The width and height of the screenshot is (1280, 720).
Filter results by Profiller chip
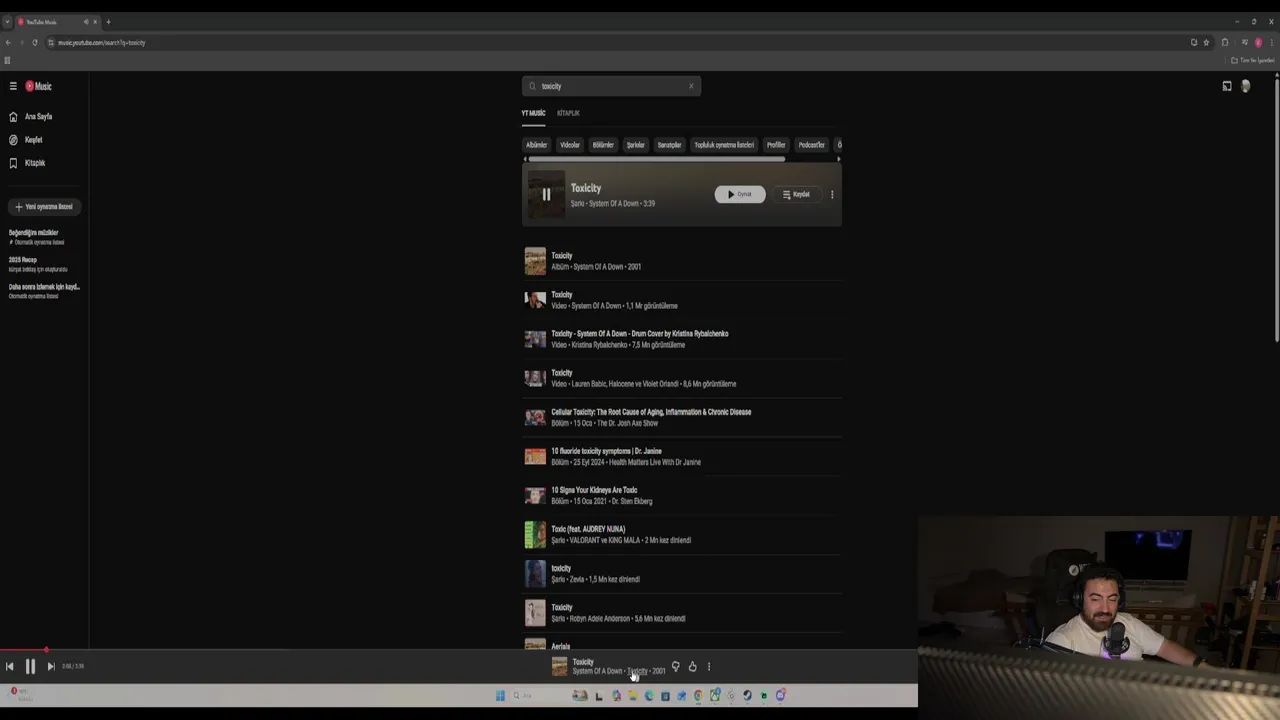[776, 145]
